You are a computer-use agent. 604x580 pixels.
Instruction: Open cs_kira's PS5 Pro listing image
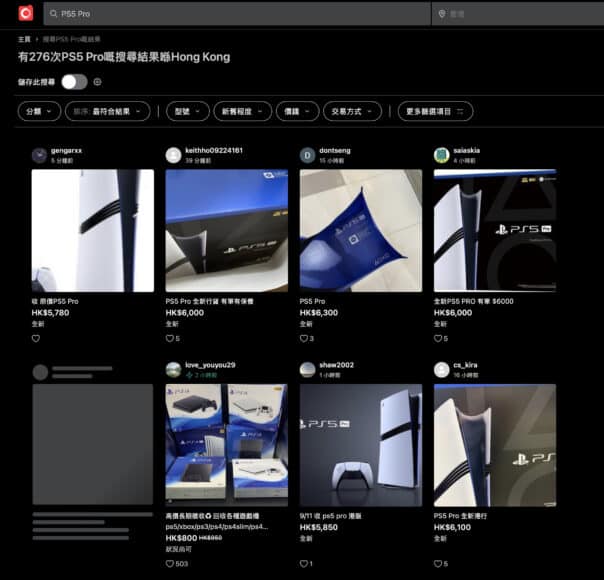[494, 445]
